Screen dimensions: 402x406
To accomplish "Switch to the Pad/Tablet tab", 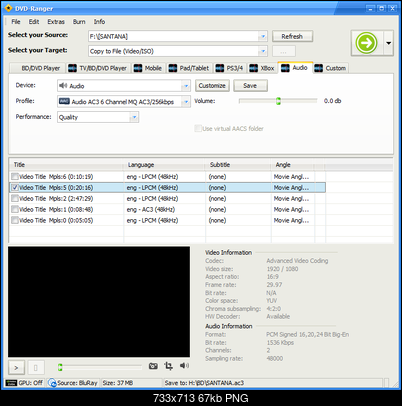I will tap(189, 68).
